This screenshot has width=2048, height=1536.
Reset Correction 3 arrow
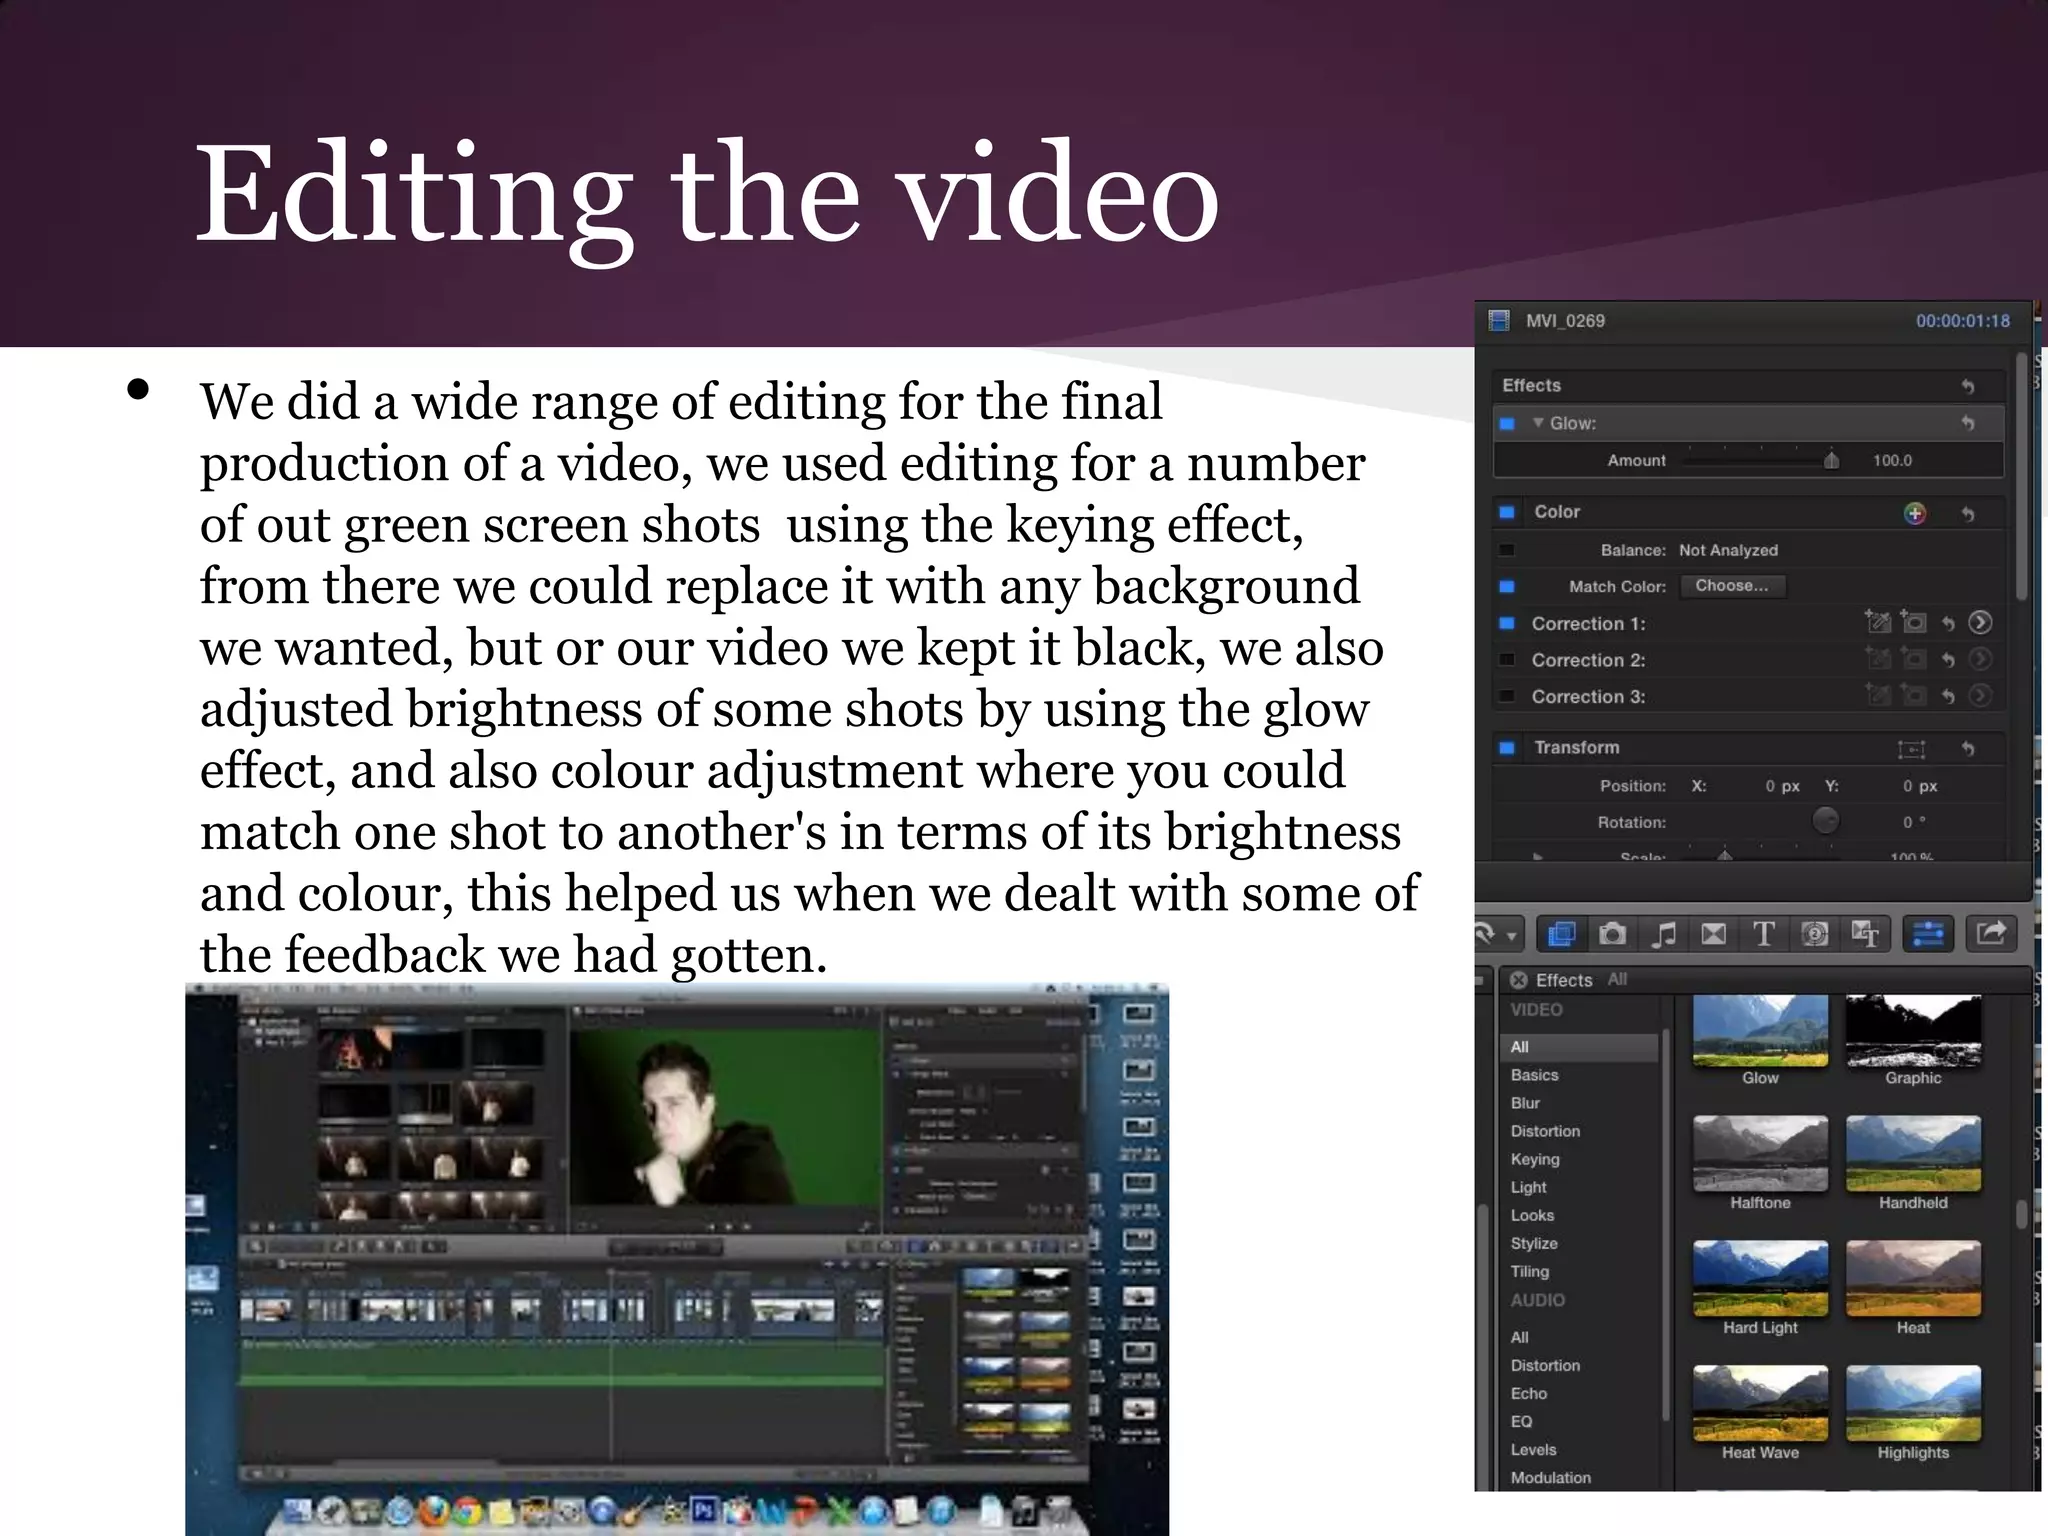click(x=1948, y=696)
